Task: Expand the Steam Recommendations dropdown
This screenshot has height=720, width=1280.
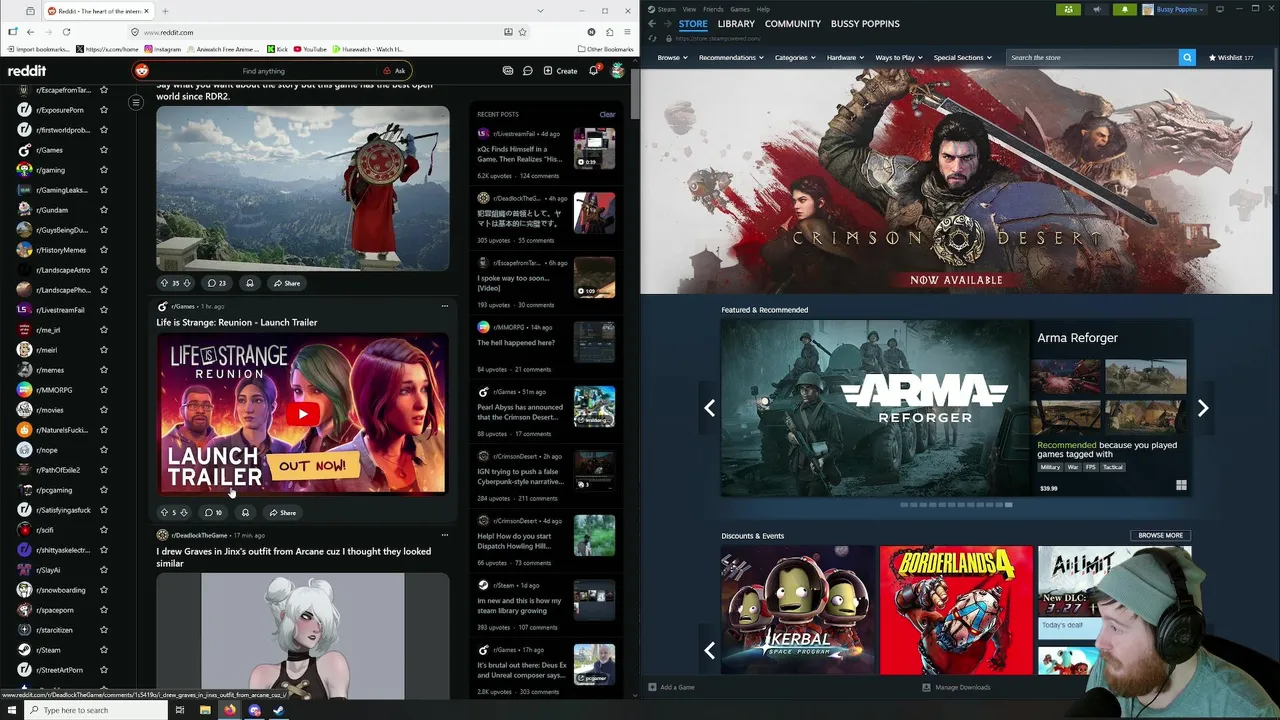Action: [x=731, y=57]
